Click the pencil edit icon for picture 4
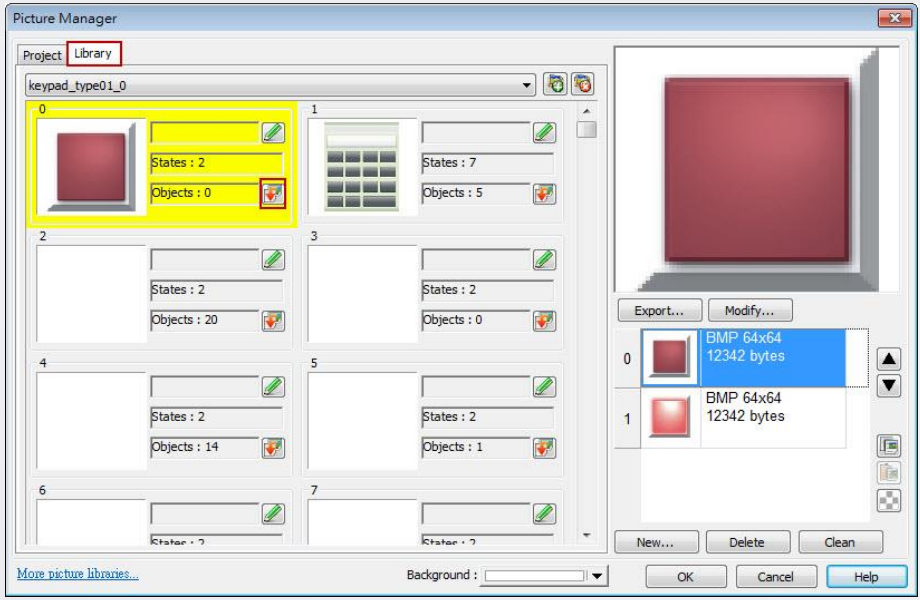Screen dimensions: 920x600 (x=273, y=387)
